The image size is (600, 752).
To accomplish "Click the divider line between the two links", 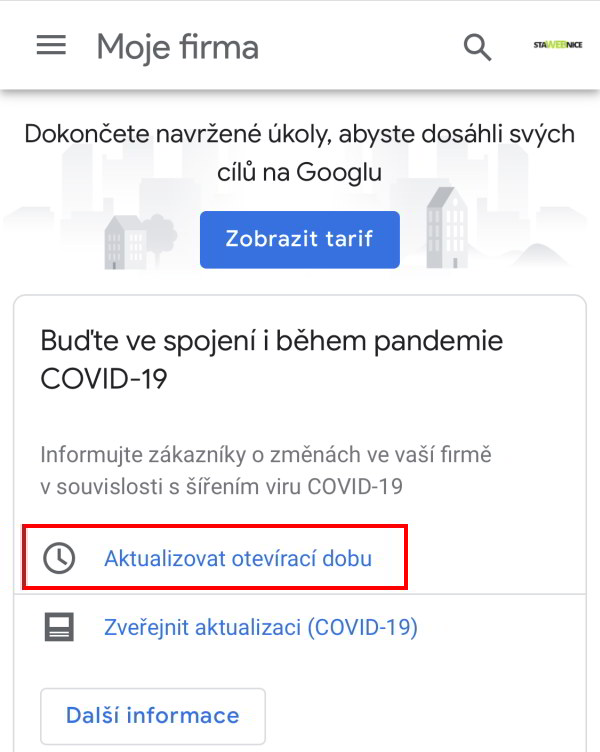I will click(x=299, y=593).
